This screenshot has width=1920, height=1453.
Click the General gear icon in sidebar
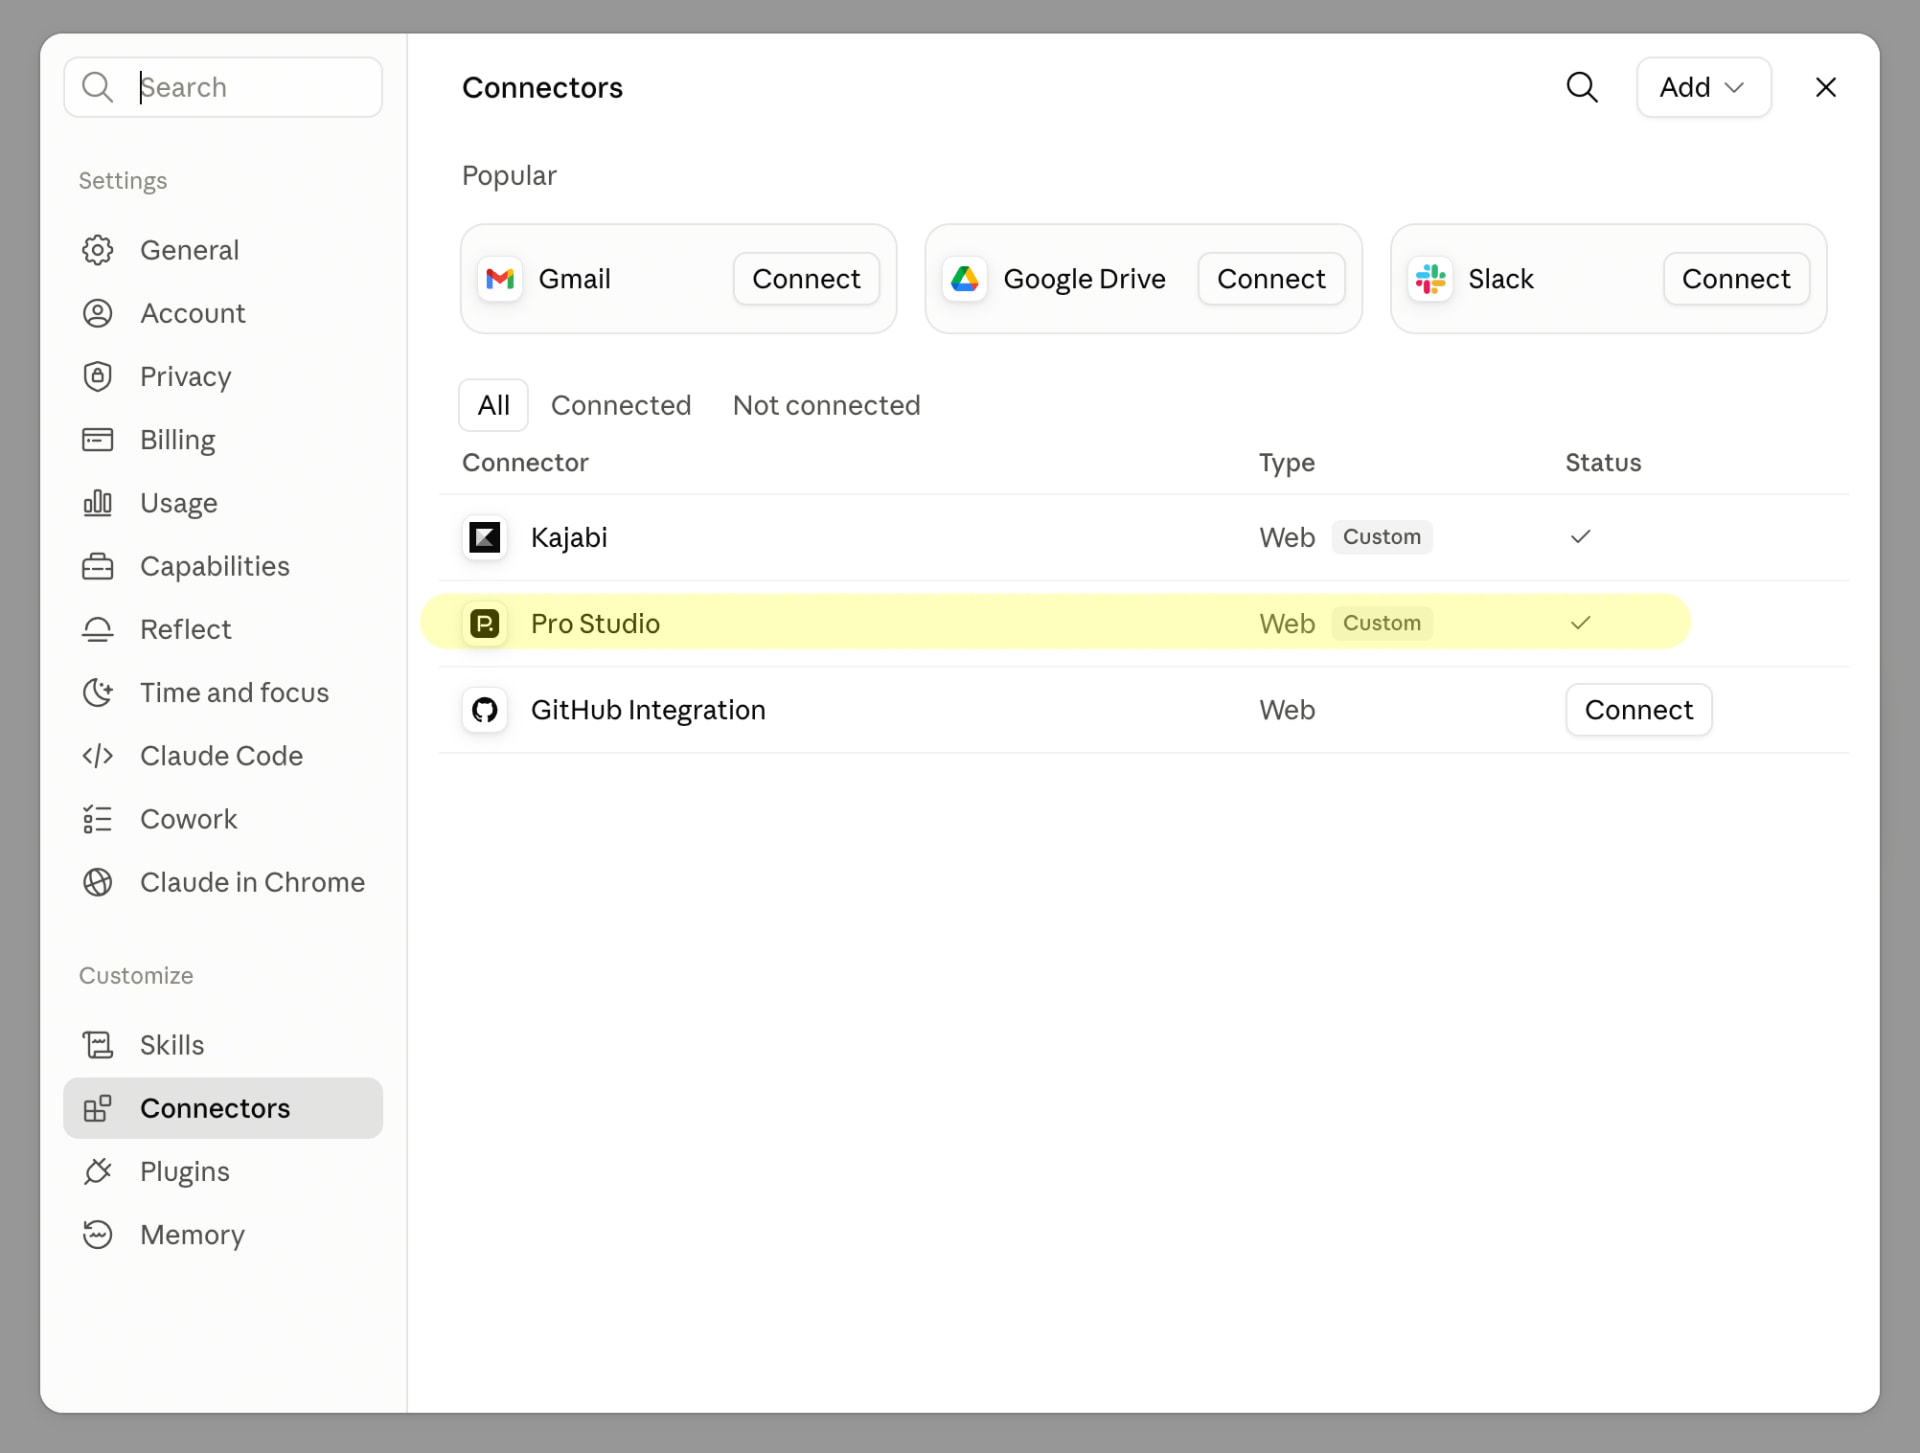coord(97,250)
